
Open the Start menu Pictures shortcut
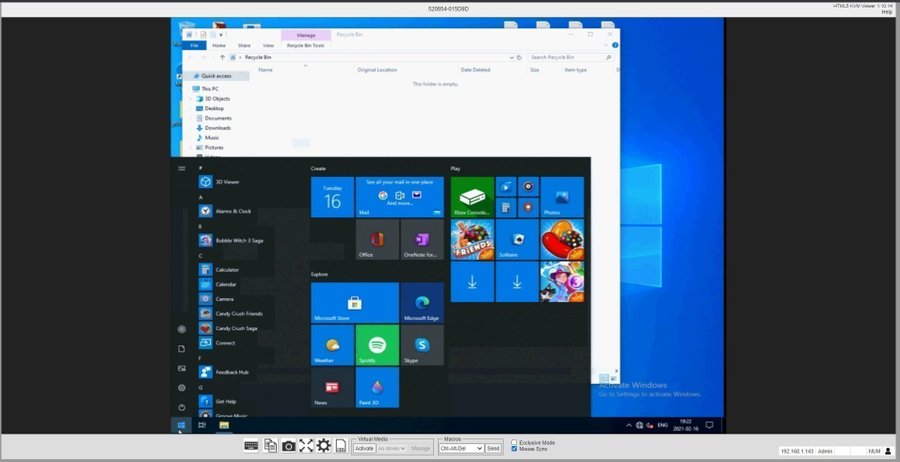(181, 368)
